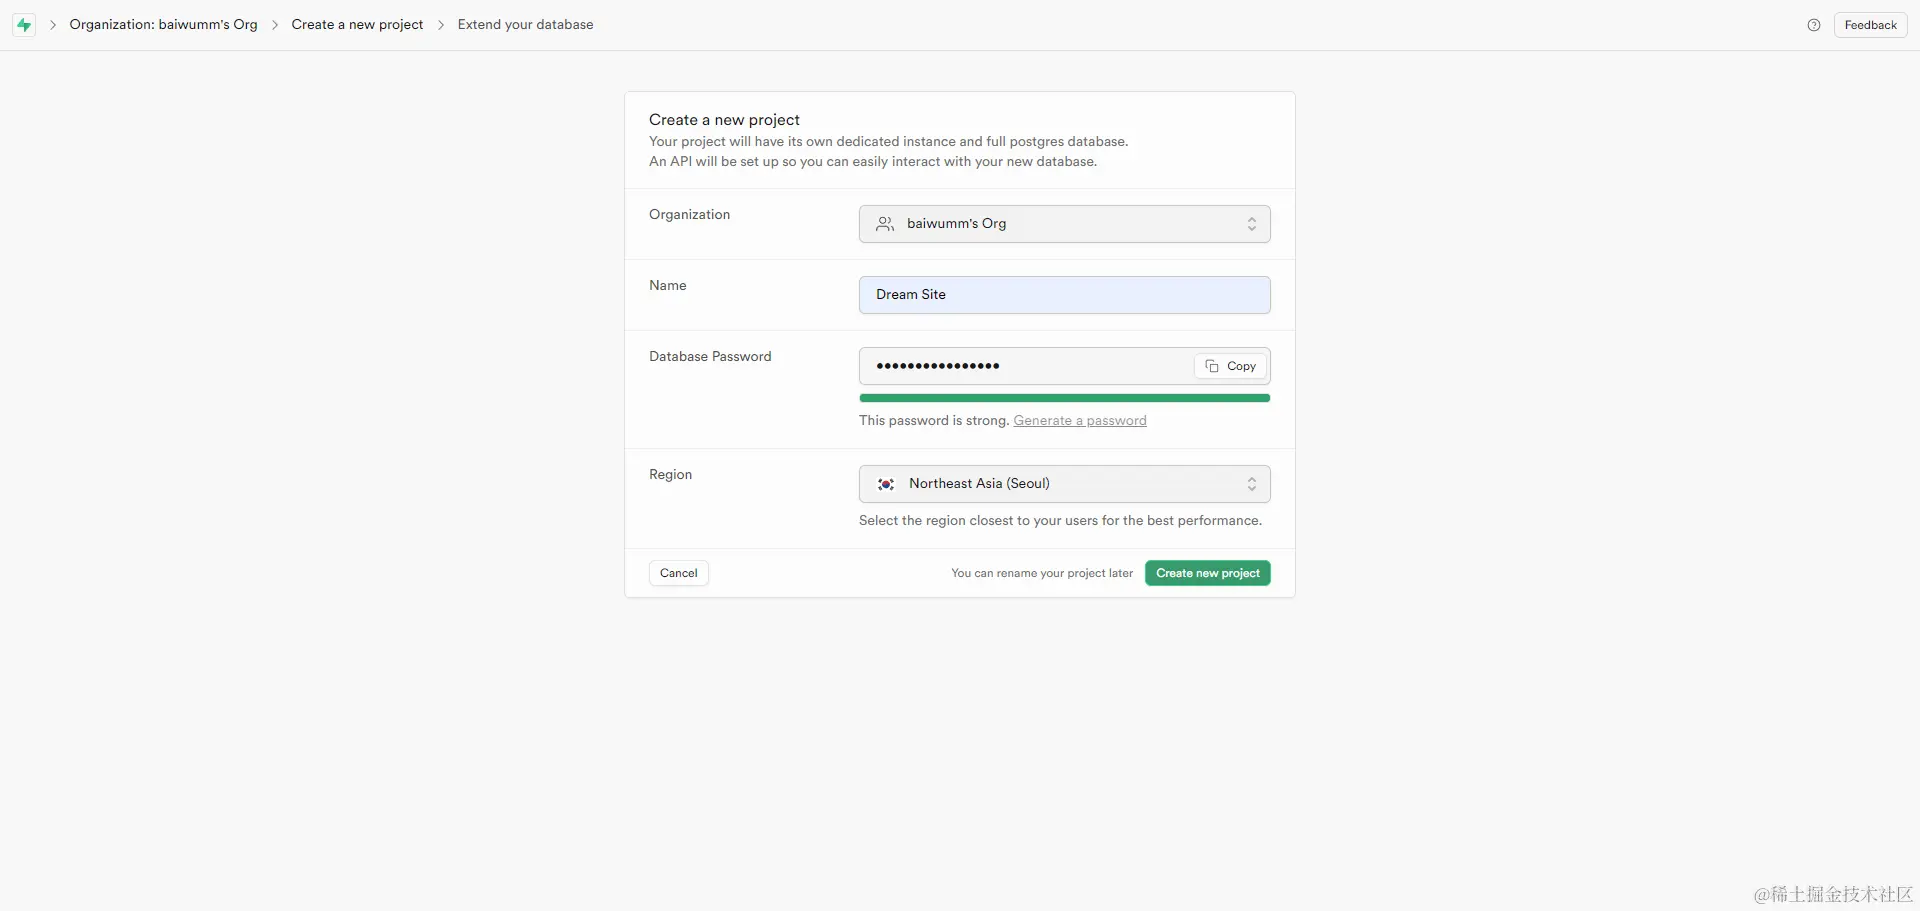Open the help question mark icon
This screenshot has width=1920, height=911.
tap(1814, 25)
